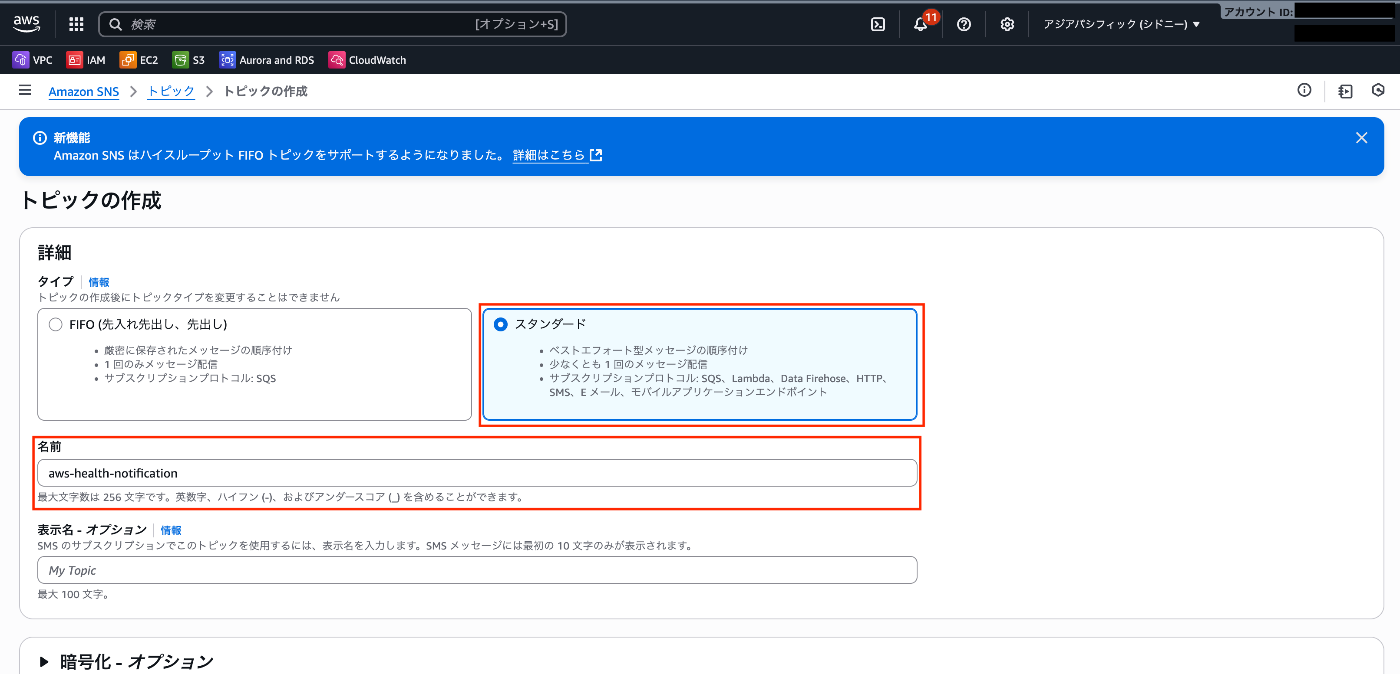Click the 詳細 section heading

coord(55,253)
